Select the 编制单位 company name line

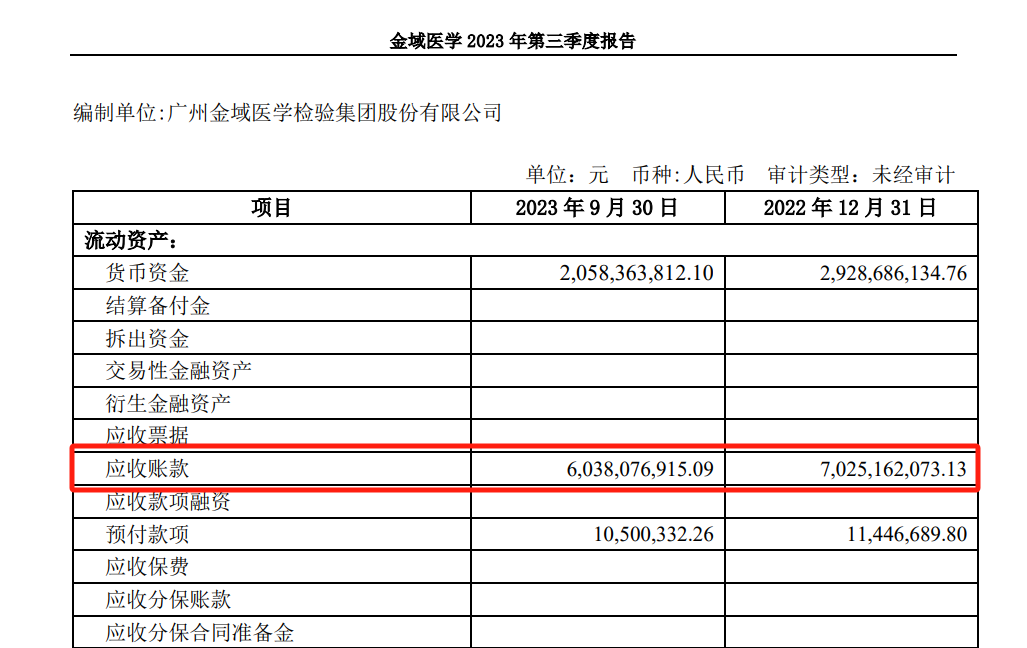(x=287, y=113)
